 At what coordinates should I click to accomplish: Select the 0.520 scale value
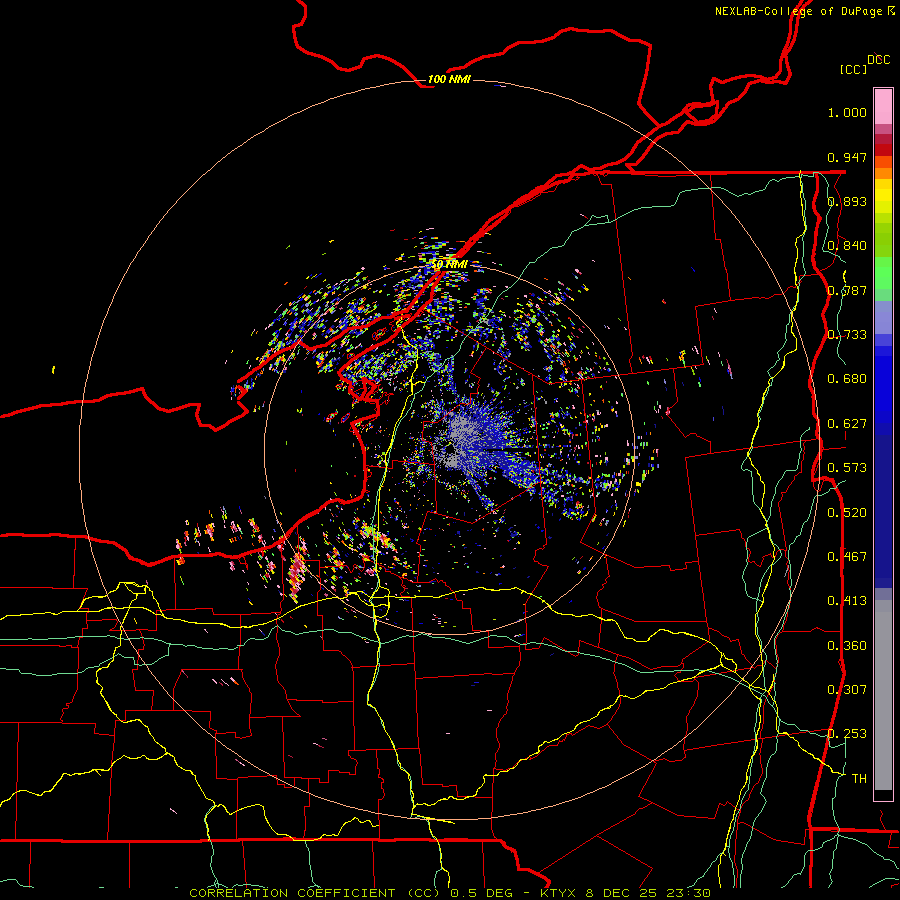point(847,513)
